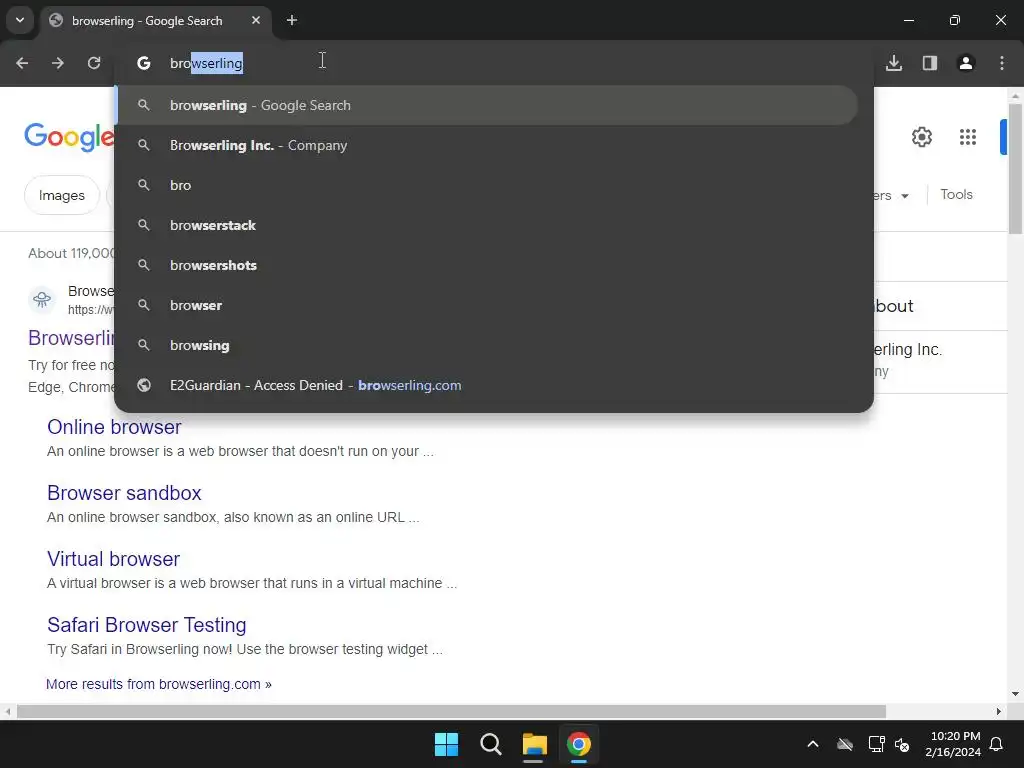Open the Browser sandbox link
The width and height of the screenshot is (1024, 768).
click(x=124, y=493)
